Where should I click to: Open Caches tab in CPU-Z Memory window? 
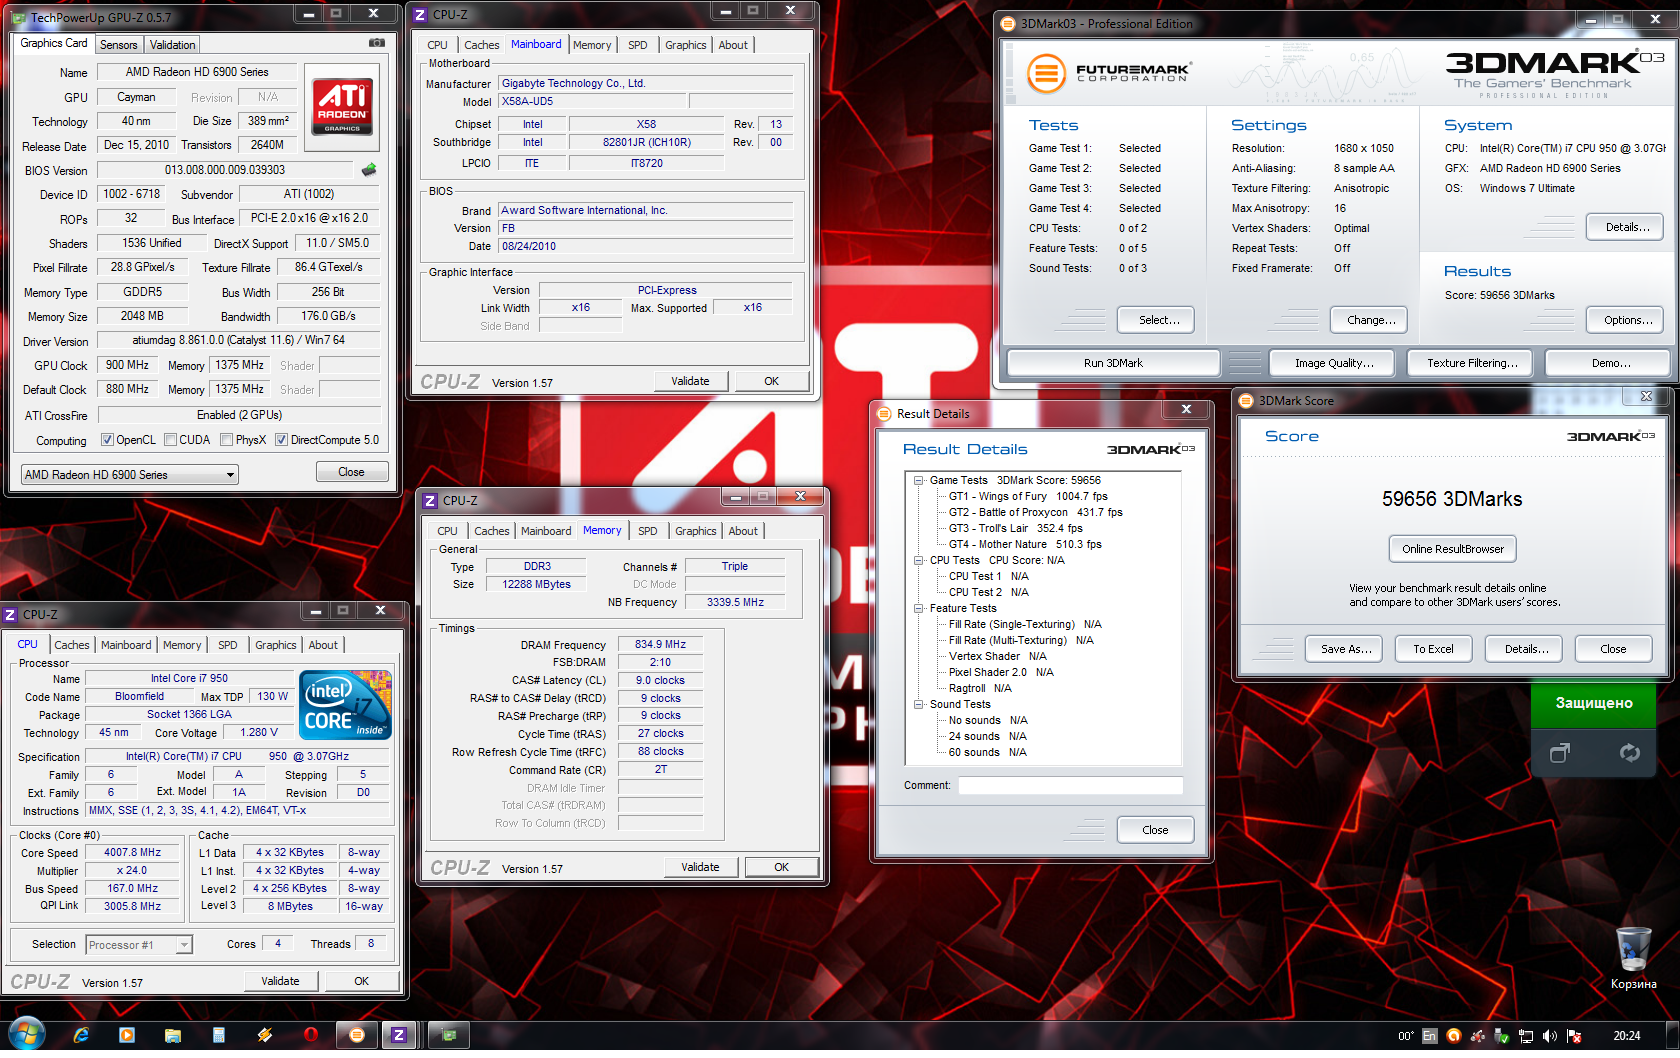(492, 531)
